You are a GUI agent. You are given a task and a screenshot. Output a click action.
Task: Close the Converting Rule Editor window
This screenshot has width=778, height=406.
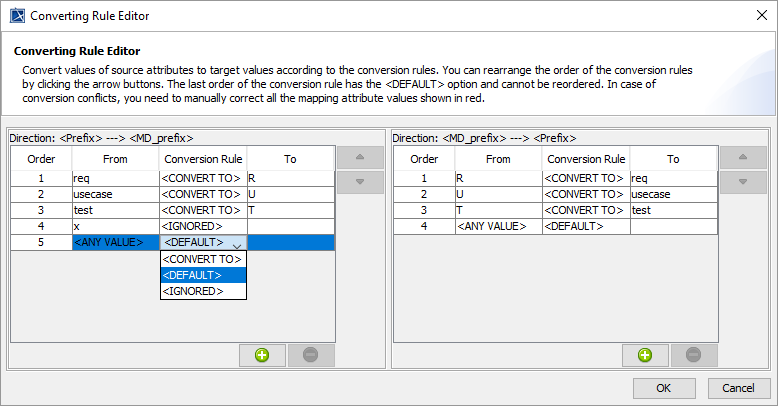point(756,16)
